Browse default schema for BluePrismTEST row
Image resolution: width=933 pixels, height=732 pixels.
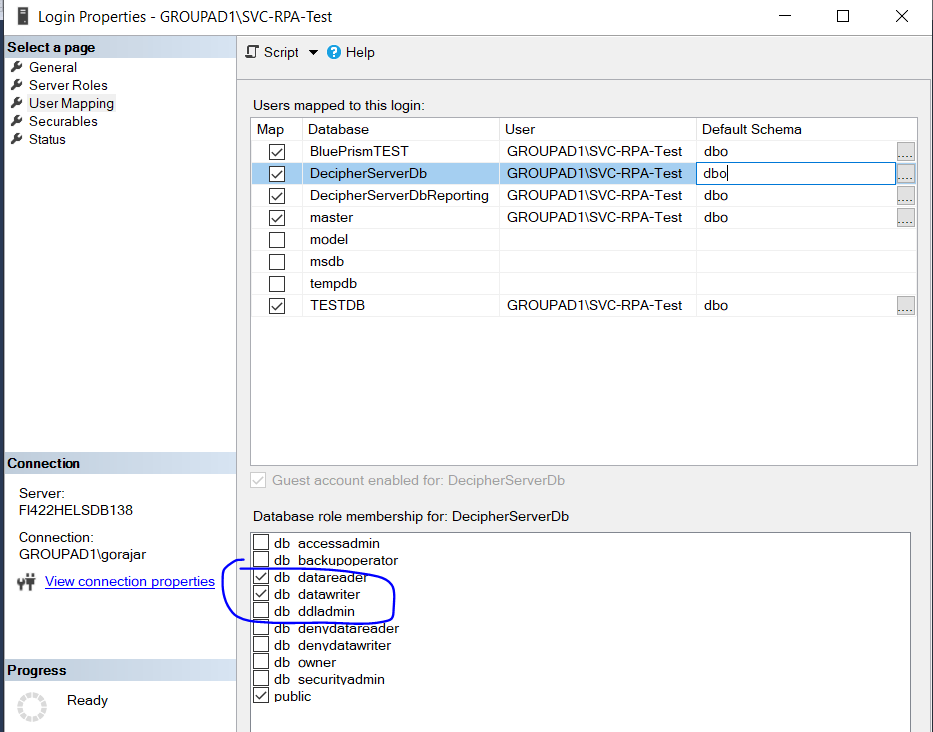tap(906, 151)
